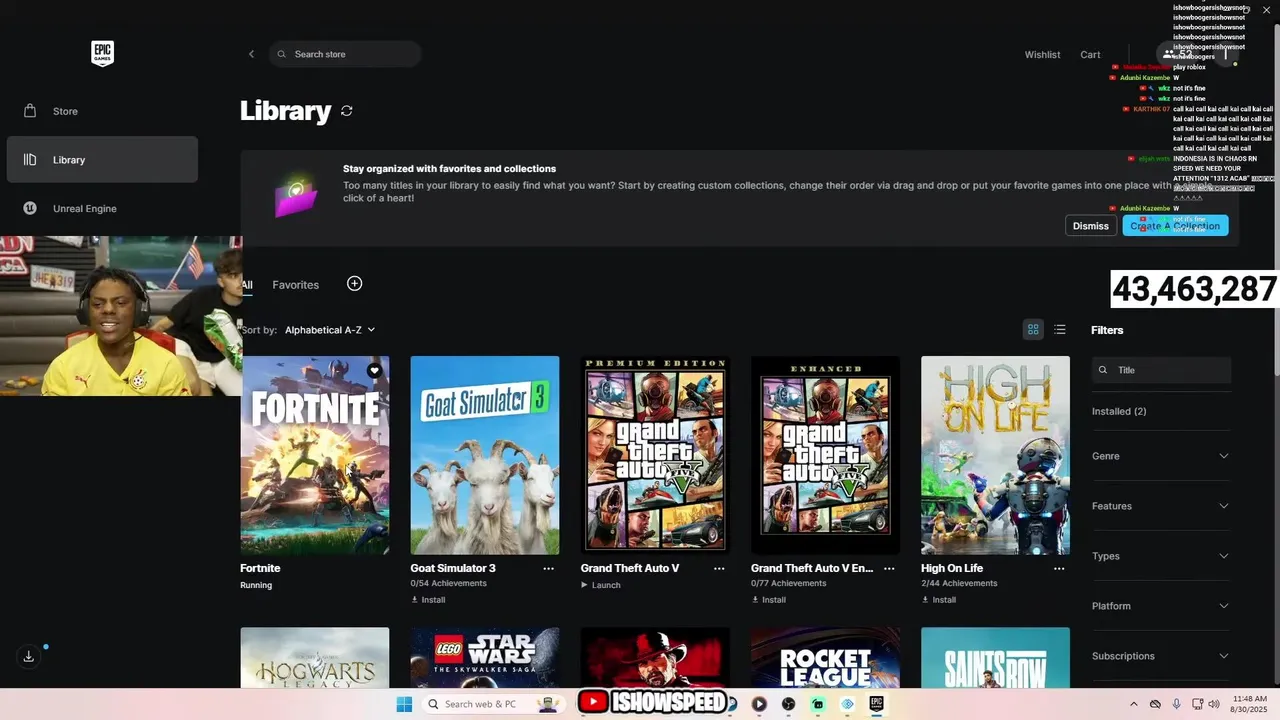The width and height of the screenshot is (1280, 720).
Task: Click the Epic Games logo
Action: click(x=102, y=54)
